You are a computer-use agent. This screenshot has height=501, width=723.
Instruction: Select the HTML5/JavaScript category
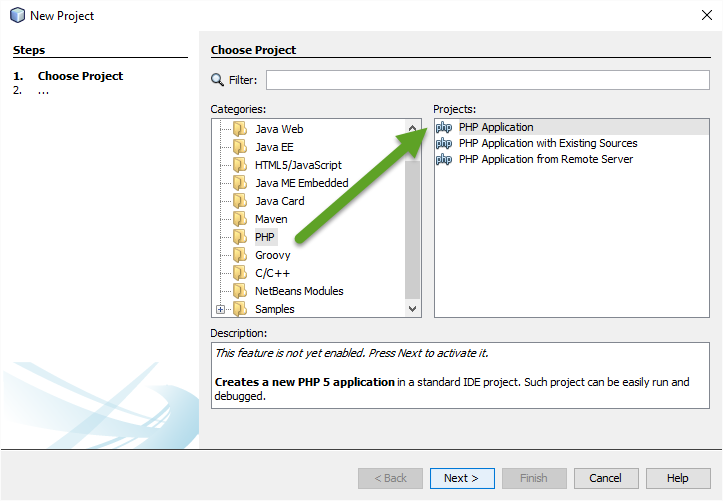[298, 165]
